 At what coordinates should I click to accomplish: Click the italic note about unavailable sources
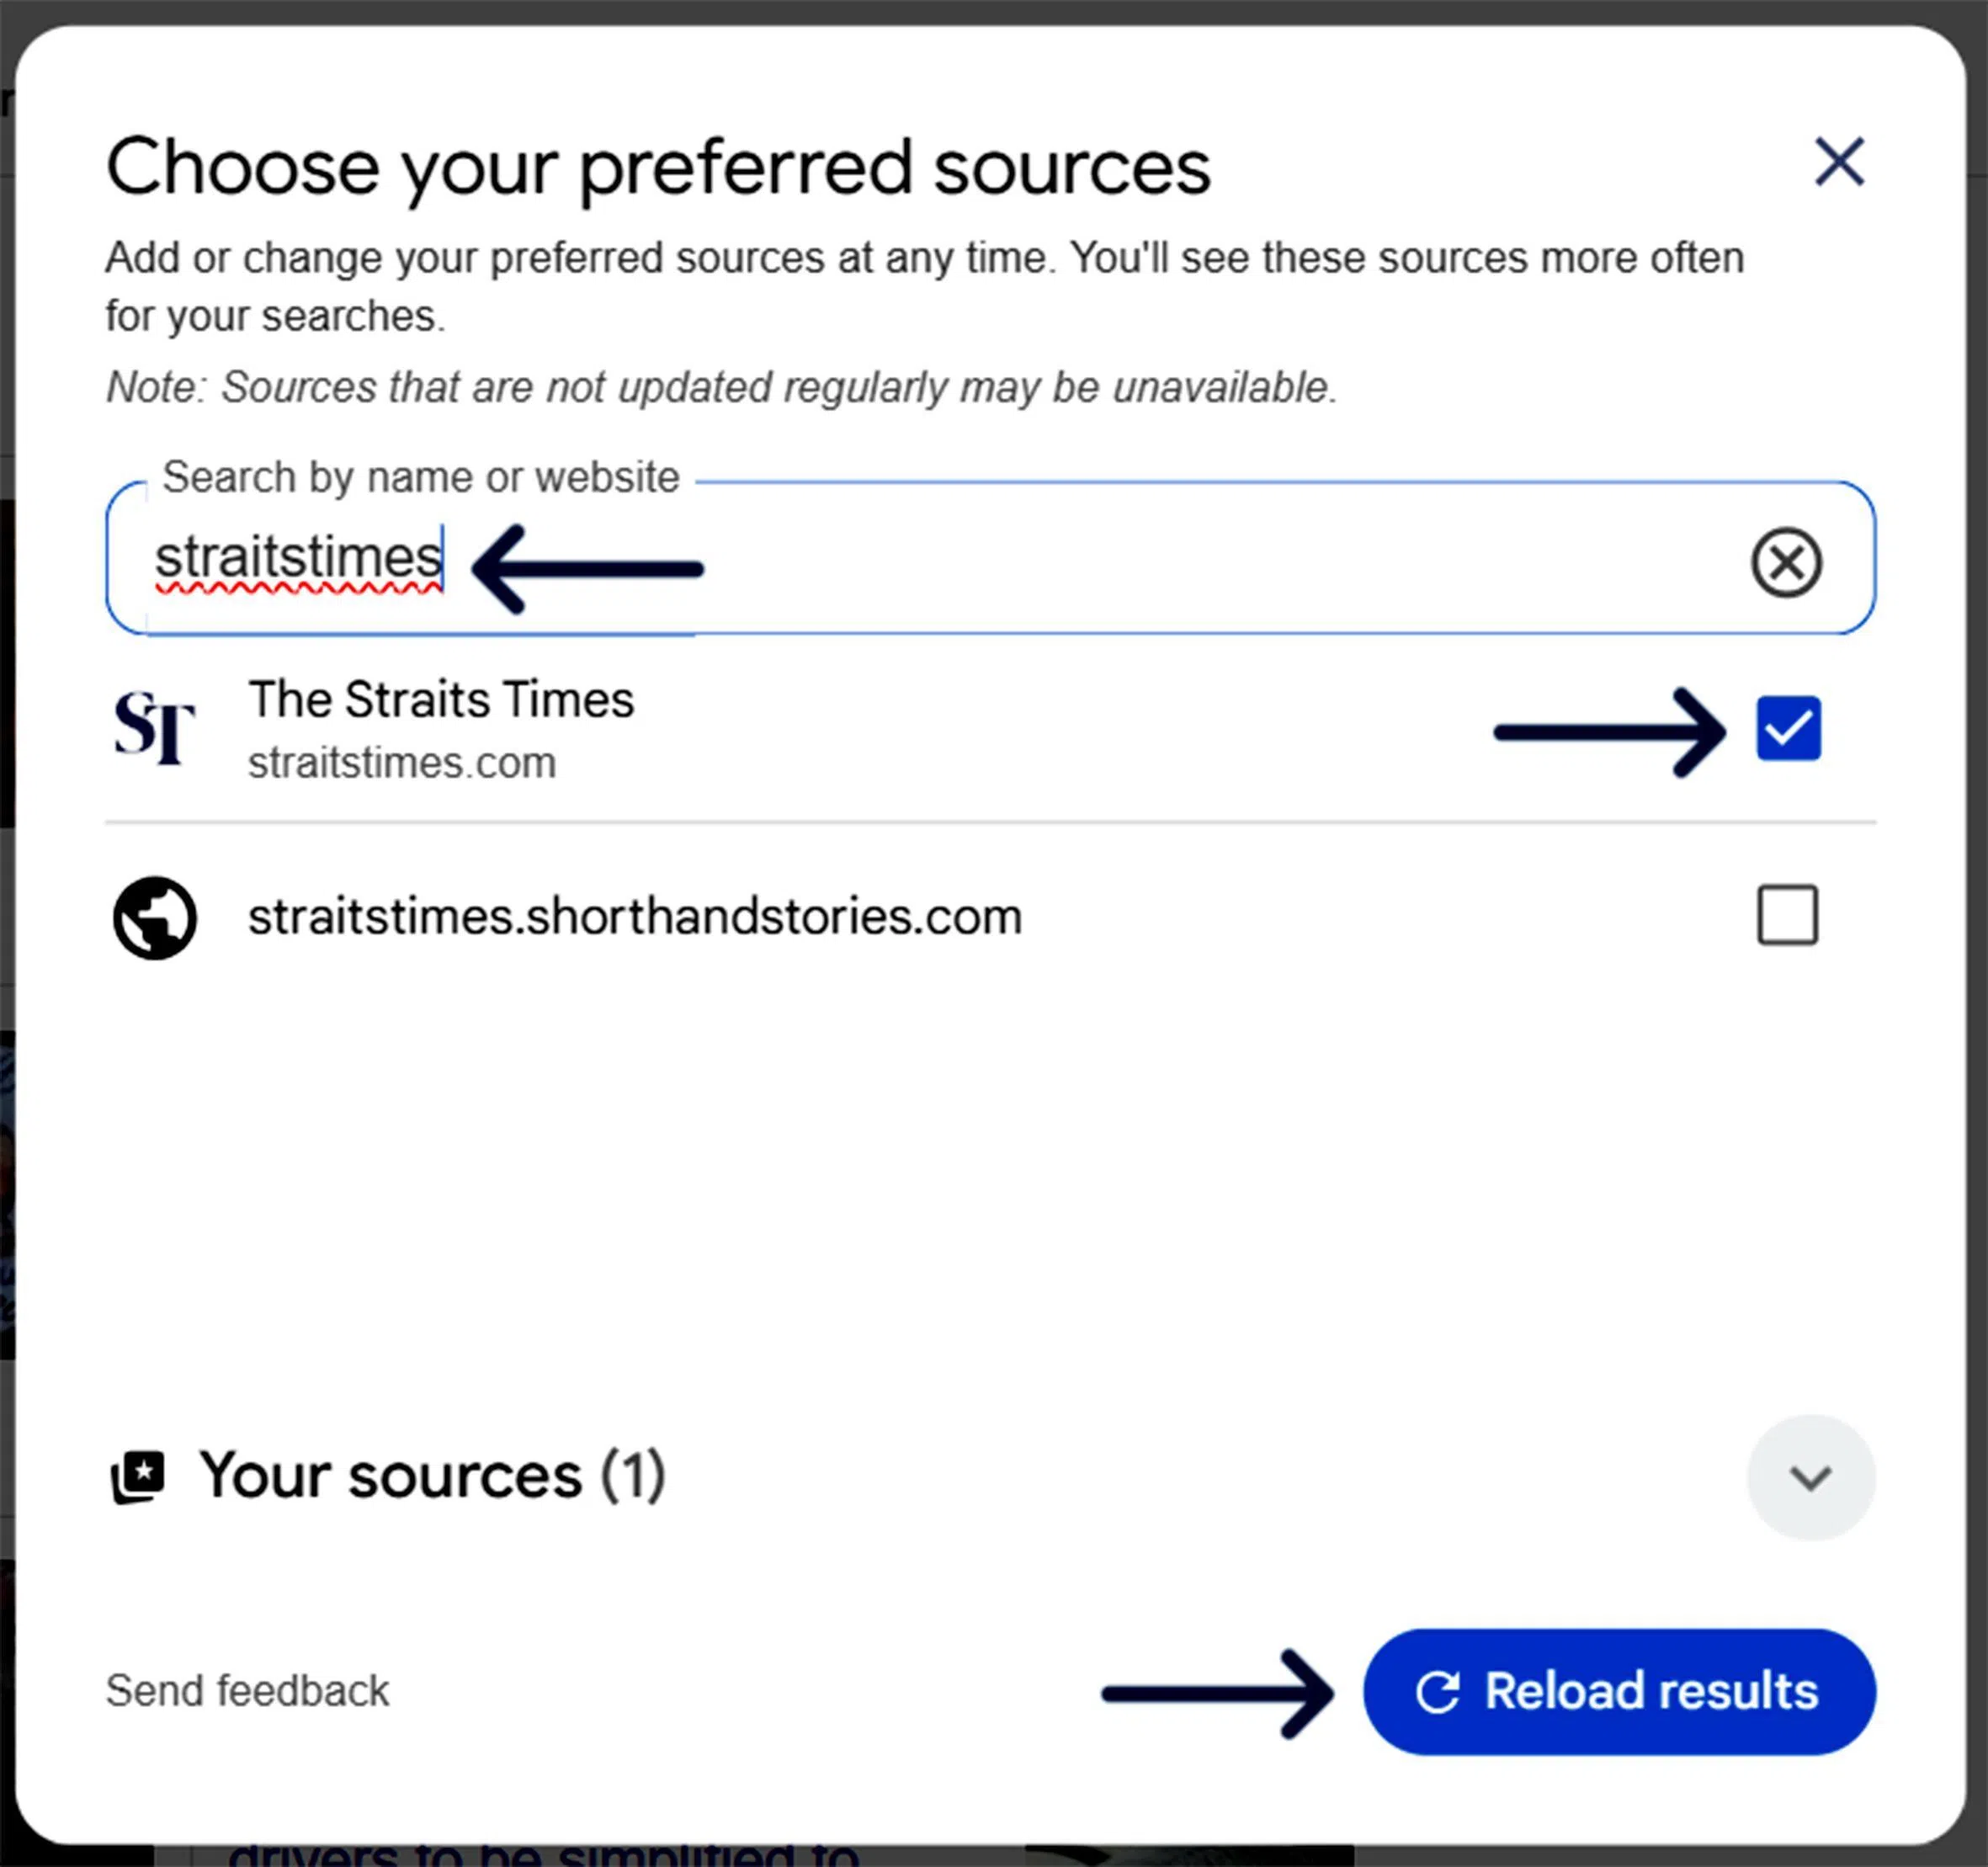click(721, 387)
